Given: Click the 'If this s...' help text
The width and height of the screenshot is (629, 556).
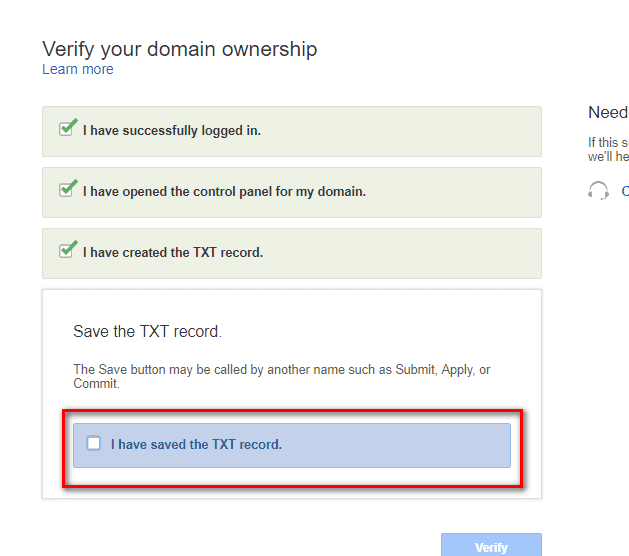Looking at the screenshot, I should [x=608, y=149].
